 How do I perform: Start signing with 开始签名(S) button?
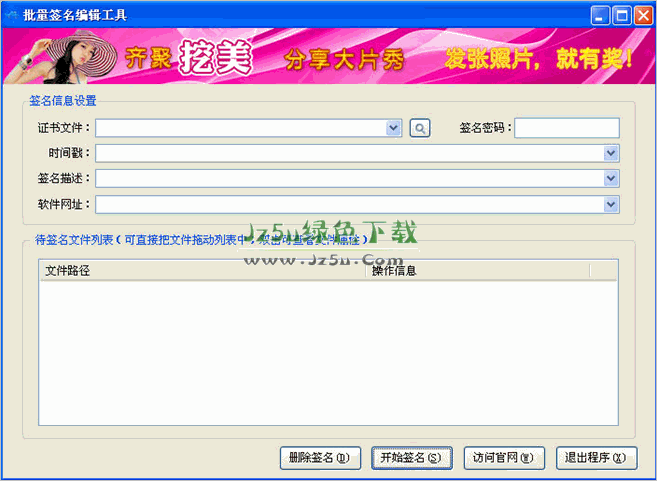click(411, 458)
